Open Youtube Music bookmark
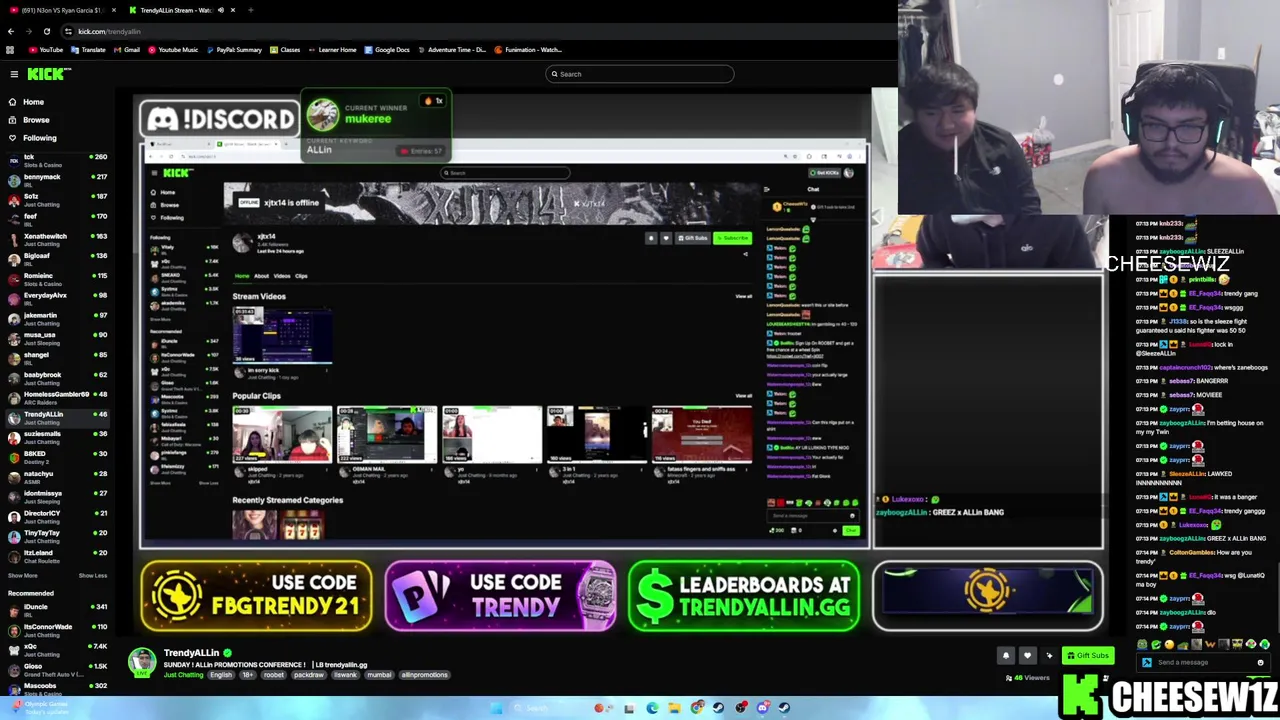Image resolution: width=1280 pixels, height=720 pixels. [172, 50]
